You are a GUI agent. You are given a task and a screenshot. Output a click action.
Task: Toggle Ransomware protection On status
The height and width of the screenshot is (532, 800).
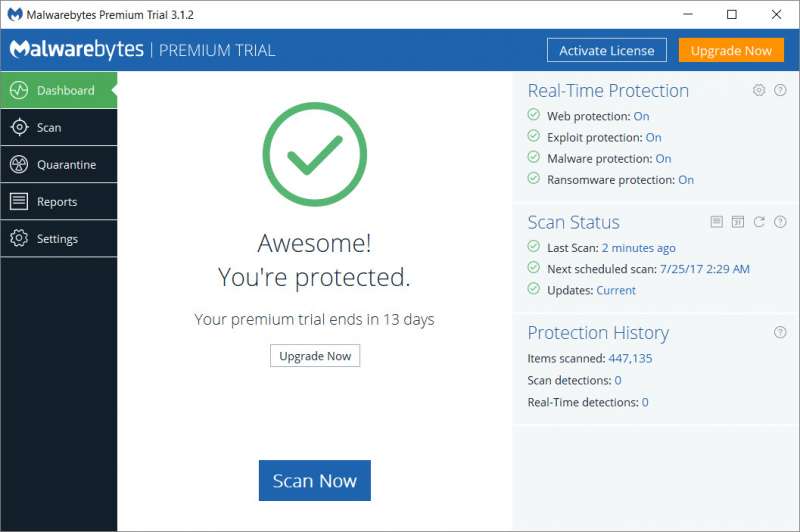(x=686, y=180)
